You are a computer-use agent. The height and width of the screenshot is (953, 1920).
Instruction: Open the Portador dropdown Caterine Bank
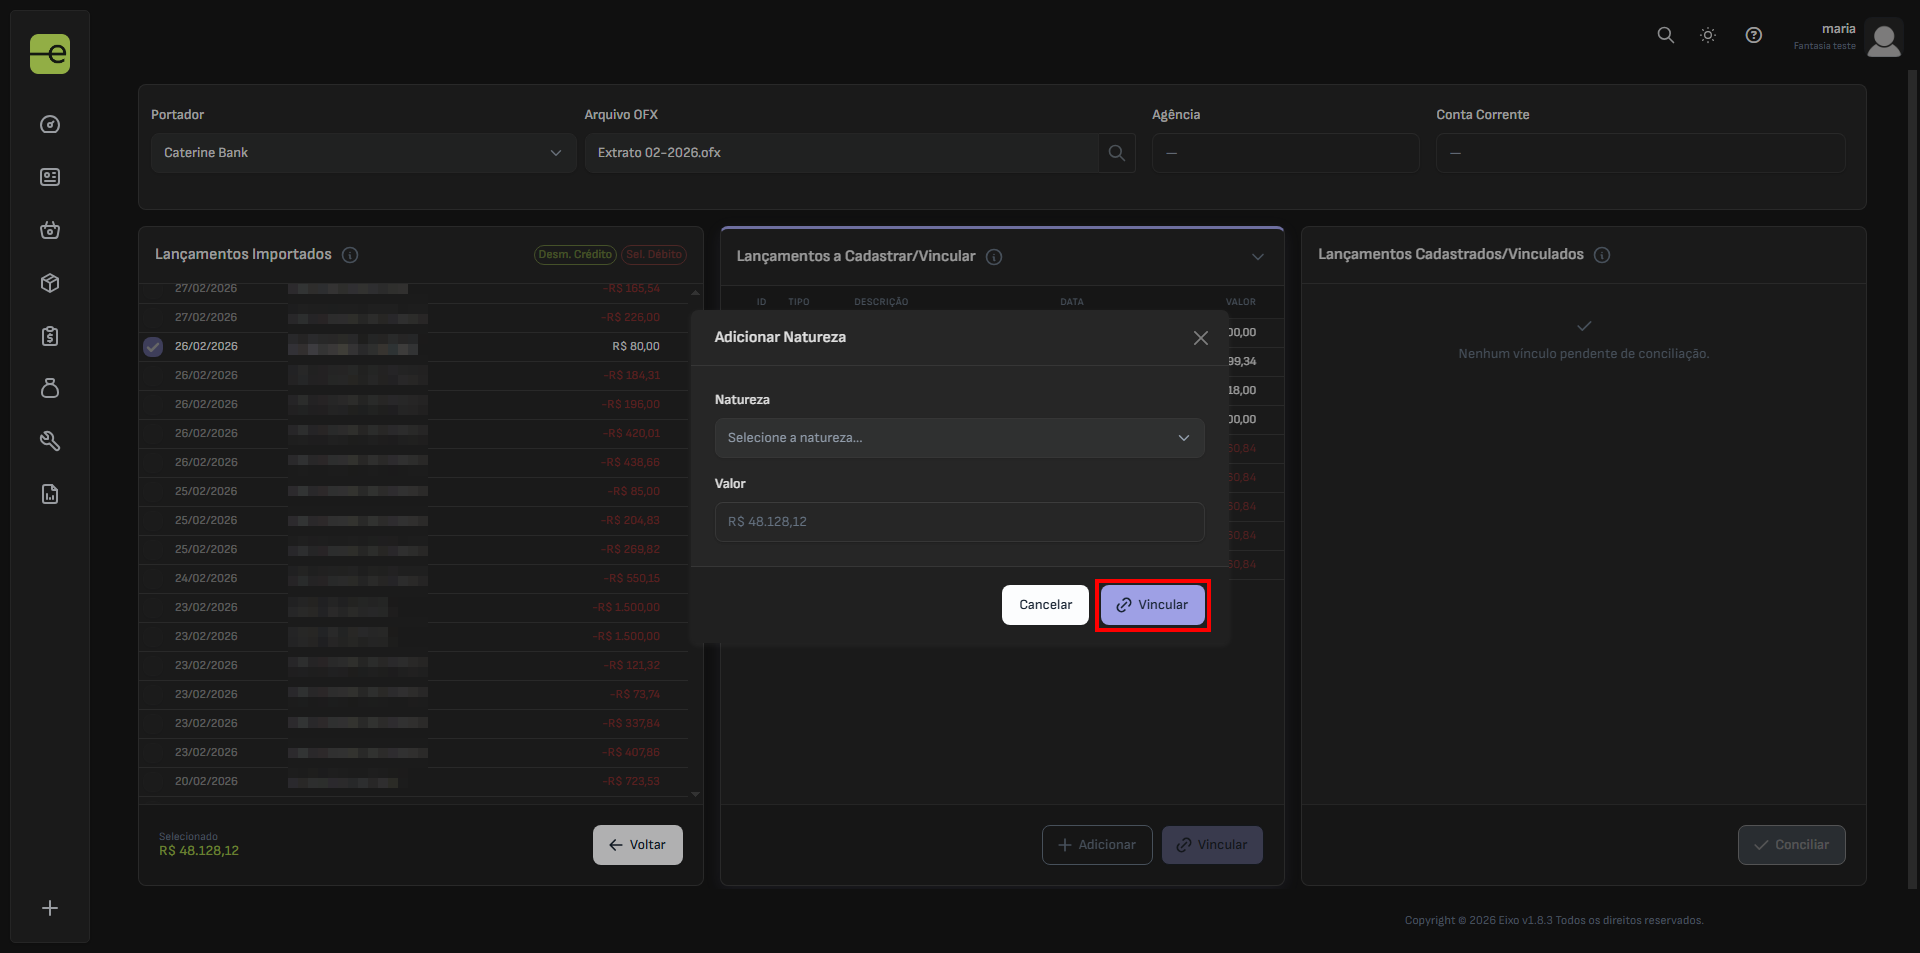[363, 153]
